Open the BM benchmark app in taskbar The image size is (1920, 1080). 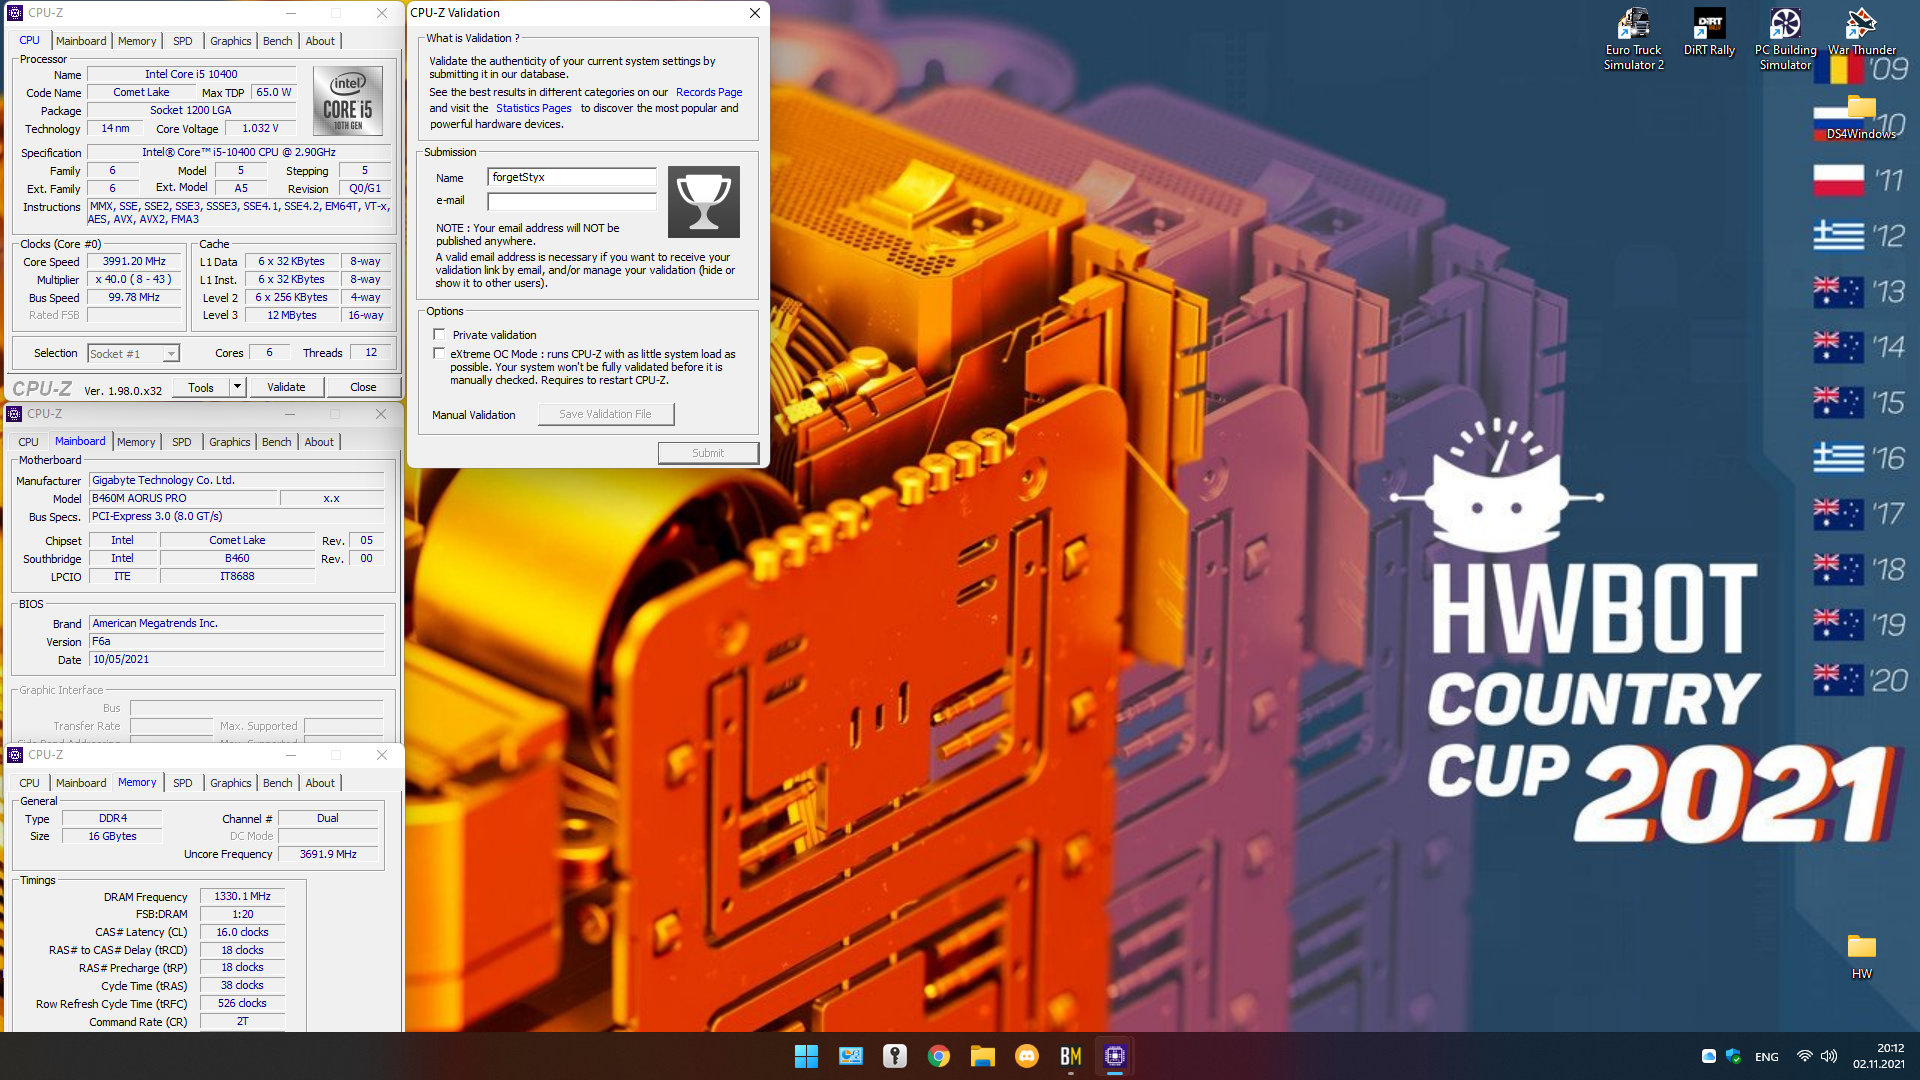(1070, 1056)
